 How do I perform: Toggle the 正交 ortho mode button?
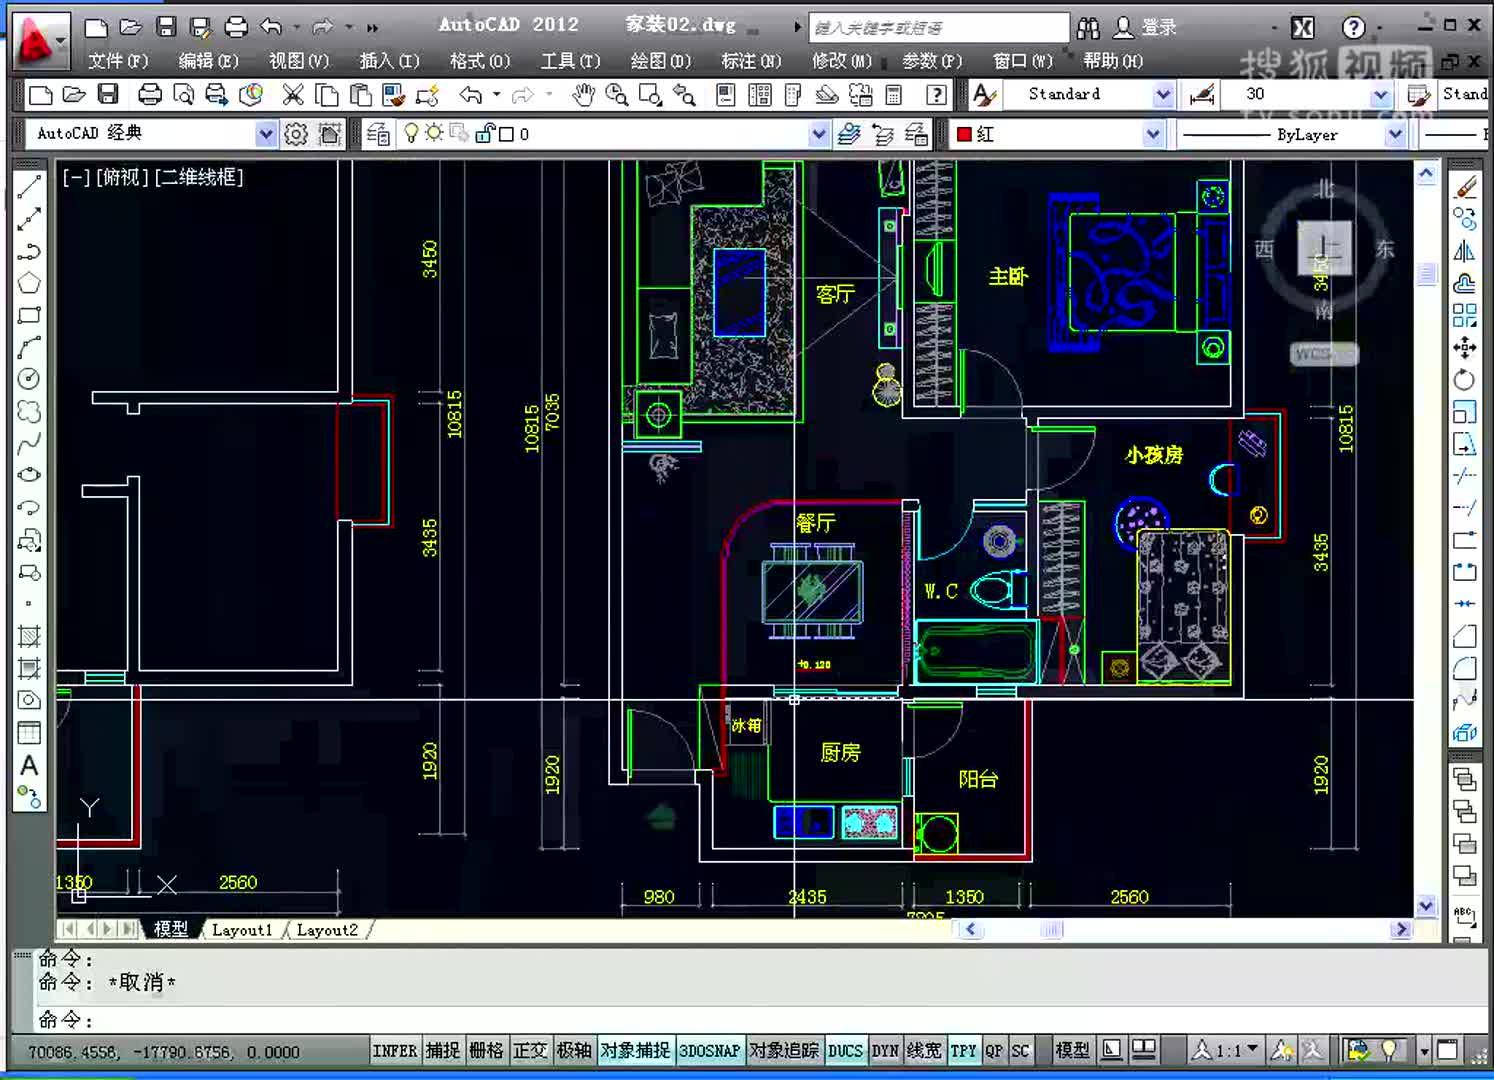[530, 1051]
